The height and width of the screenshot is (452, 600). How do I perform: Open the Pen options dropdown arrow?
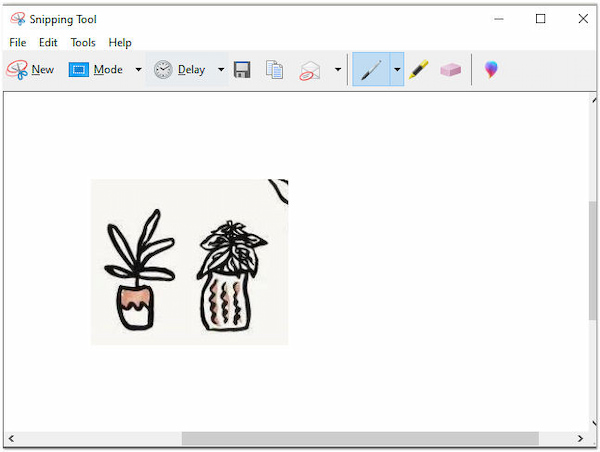pos(397,70)
